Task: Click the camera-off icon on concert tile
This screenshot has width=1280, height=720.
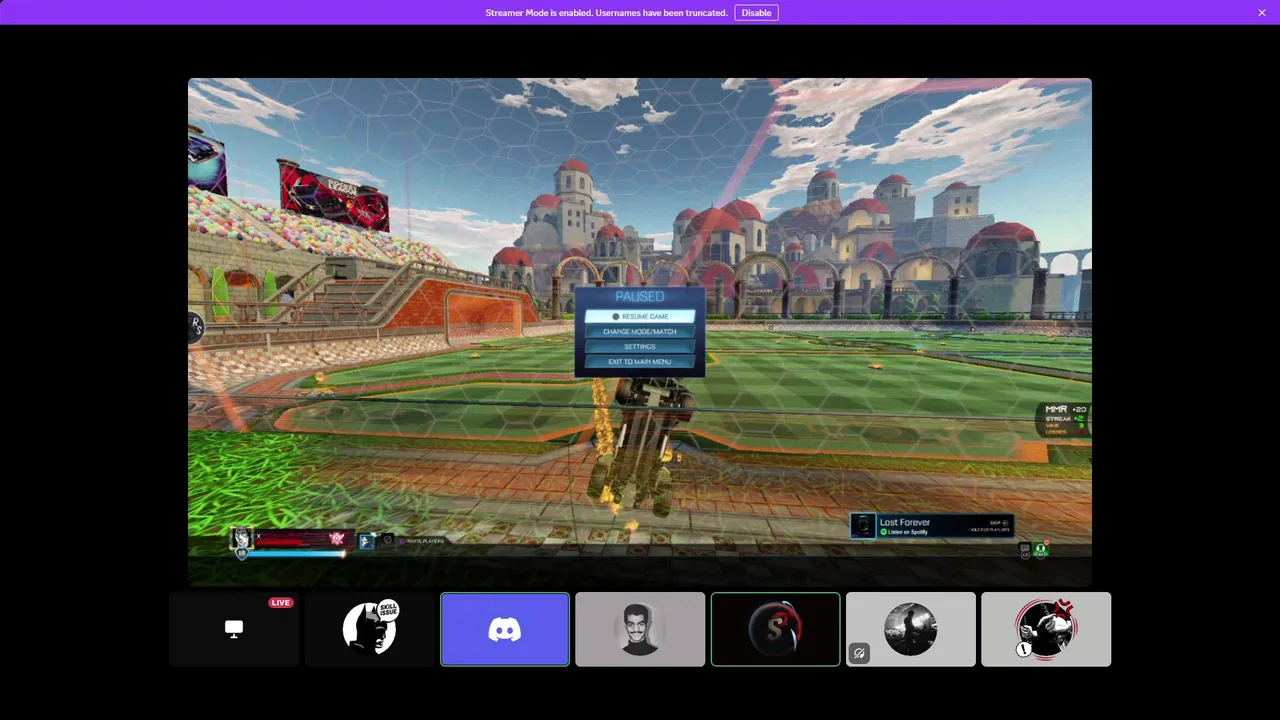Action: (x=859, y=653)
